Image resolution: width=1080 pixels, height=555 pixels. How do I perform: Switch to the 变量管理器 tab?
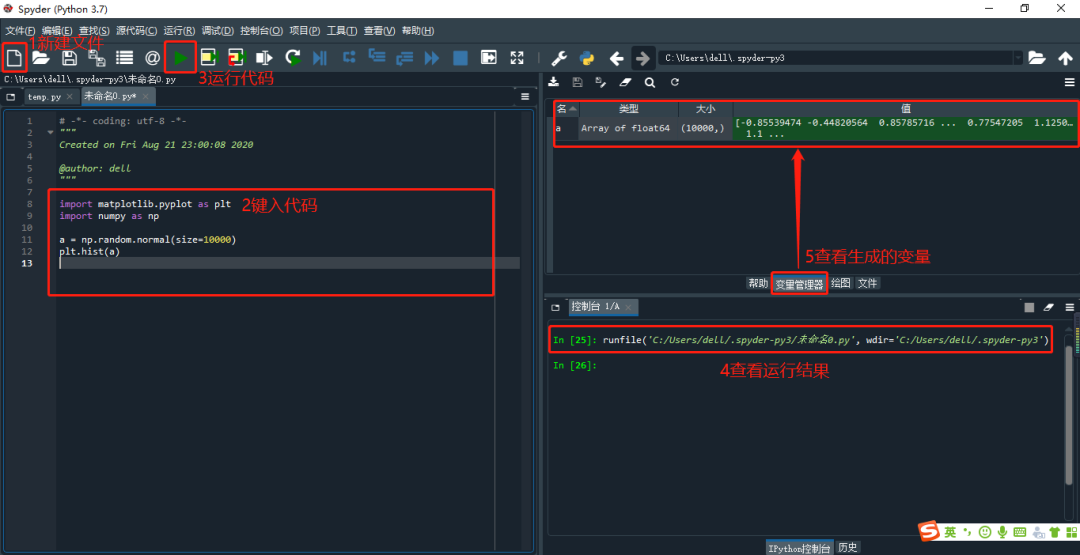799,284
